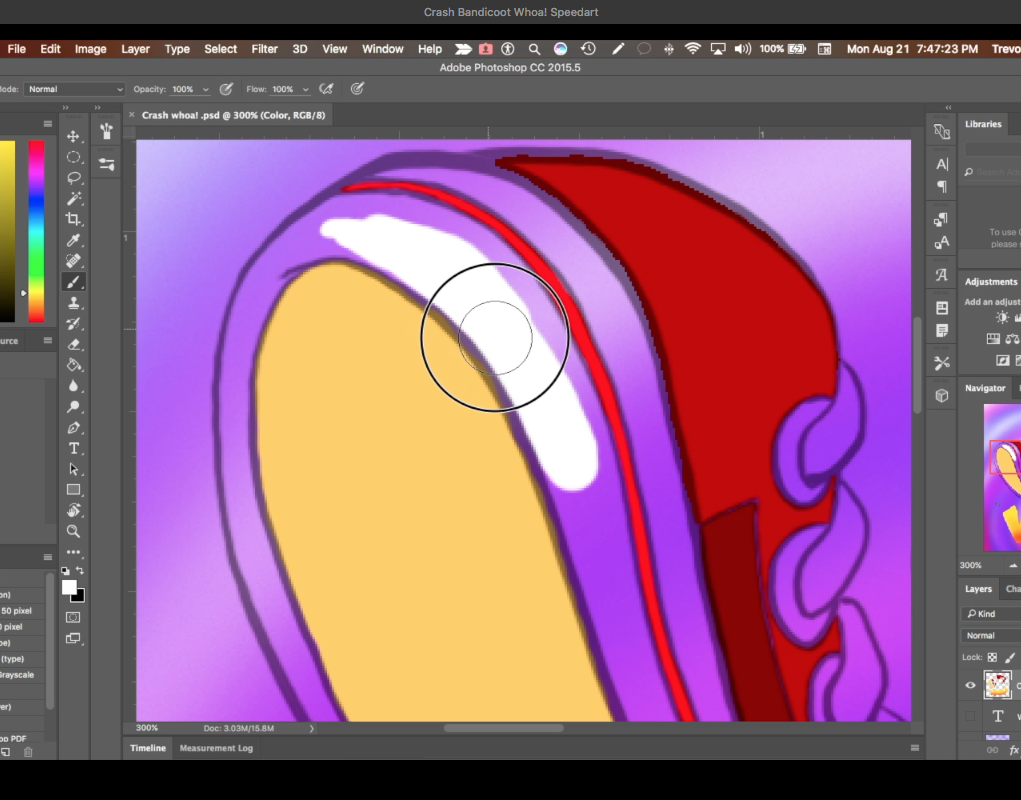Select the Magic Wand tool
The height and width of the screenshot is (800, 1021).
[x=74, y=199]
